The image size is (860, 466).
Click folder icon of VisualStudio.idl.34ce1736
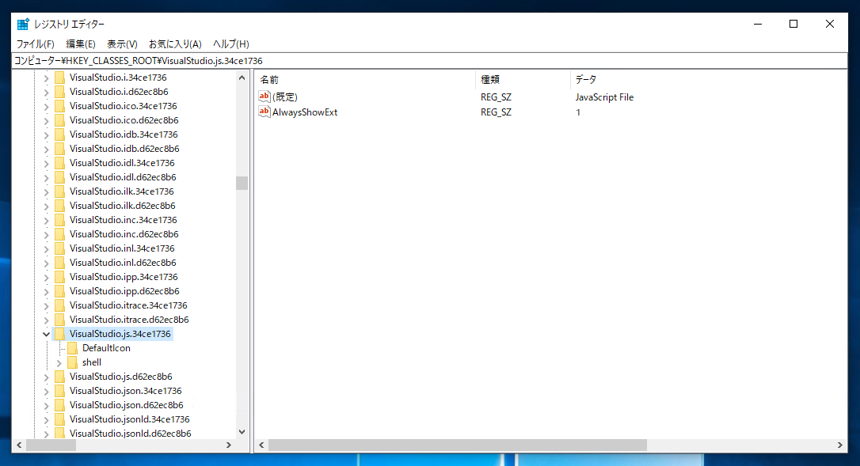pos(60,163)
